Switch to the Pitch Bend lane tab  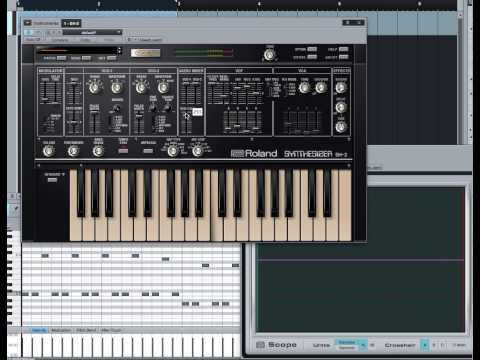pyautogui.click(x=86, y=330)
